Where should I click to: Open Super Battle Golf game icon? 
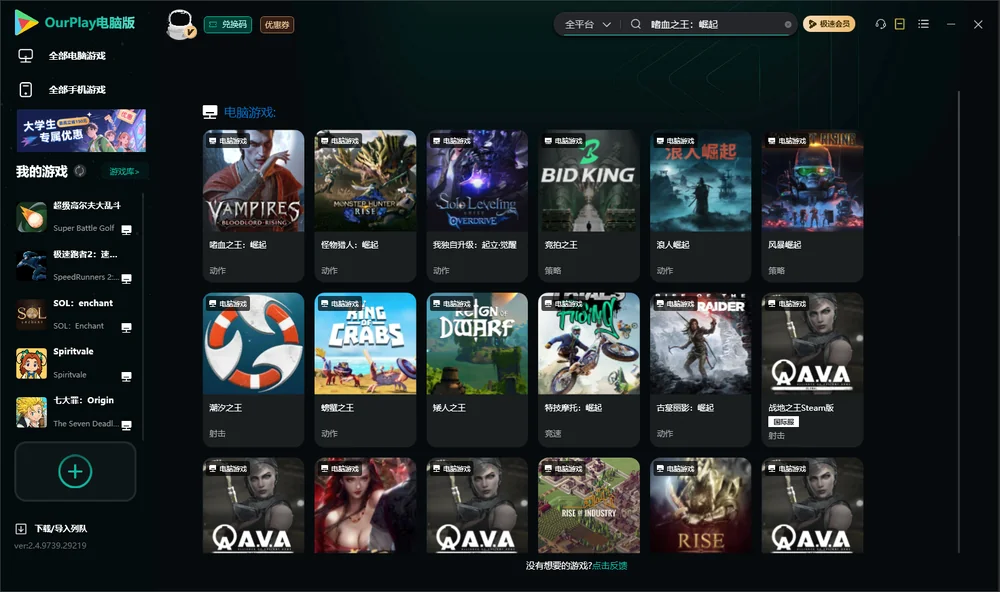(x=31, y=217)
